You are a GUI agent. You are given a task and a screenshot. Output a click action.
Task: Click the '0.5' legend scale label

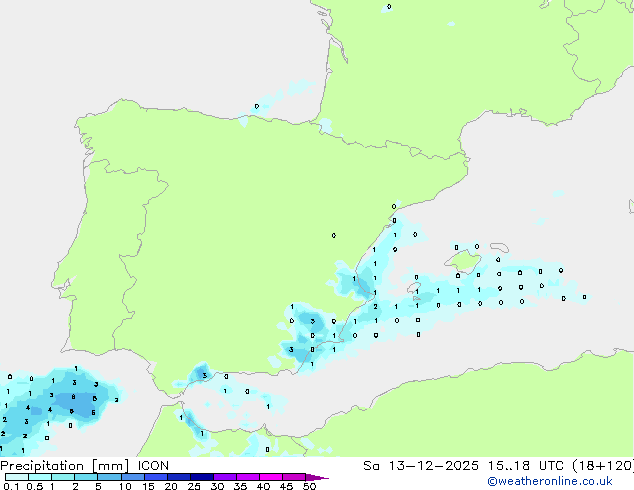pos(34,486)
